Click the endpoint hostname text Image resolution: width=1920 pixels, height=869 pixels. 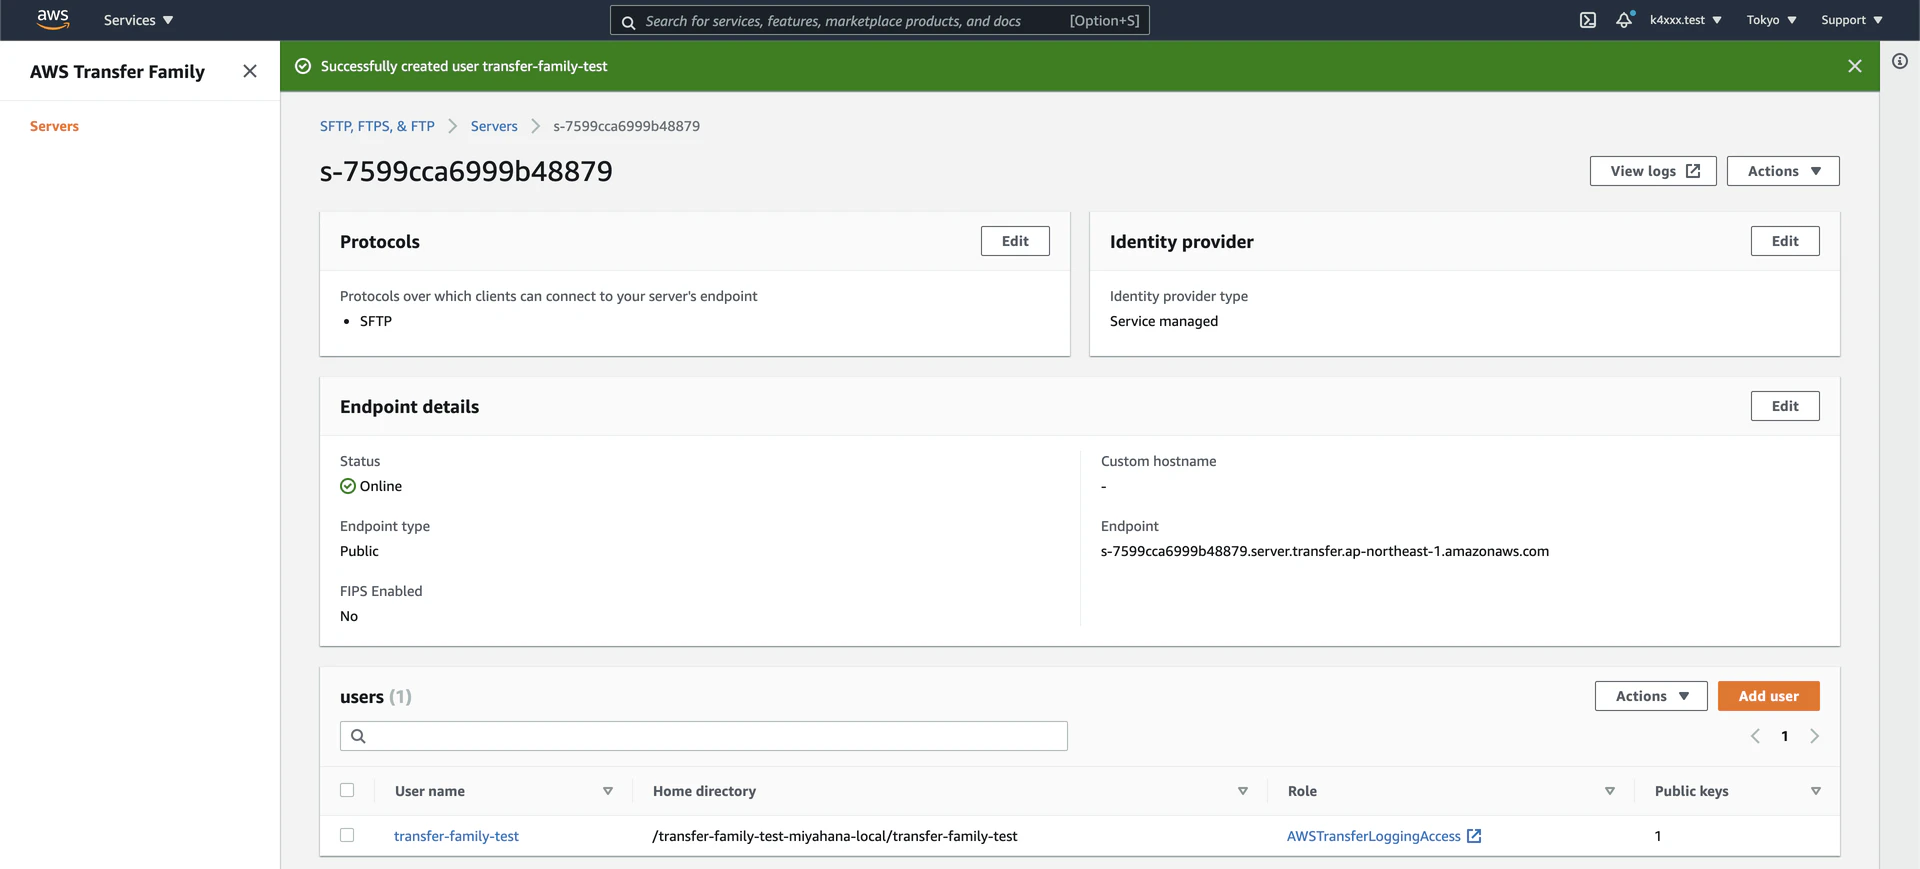tap(1325, 551)
